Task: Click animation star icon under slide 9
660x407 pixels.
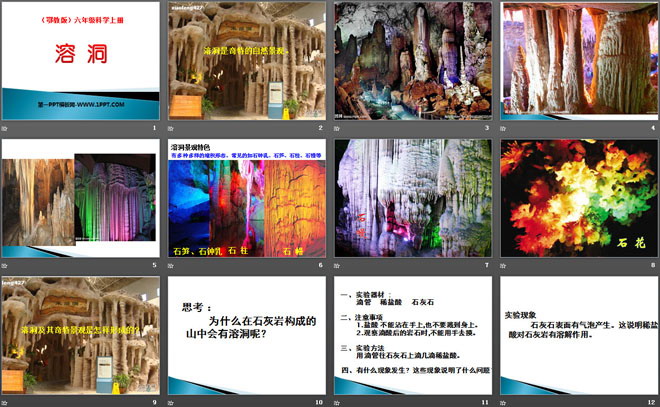Action: [x=4, y=403]
